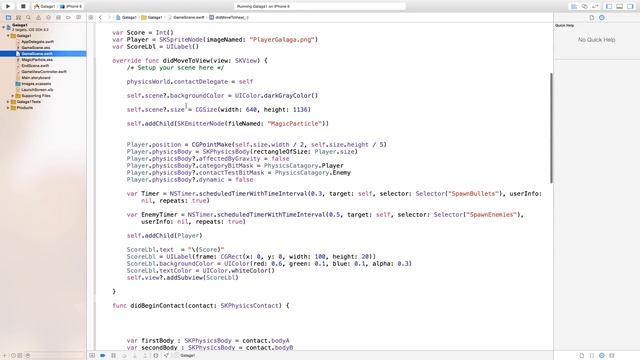
Task: Click in the line 'self.addChild(Player)'
Action: [164, 236]
